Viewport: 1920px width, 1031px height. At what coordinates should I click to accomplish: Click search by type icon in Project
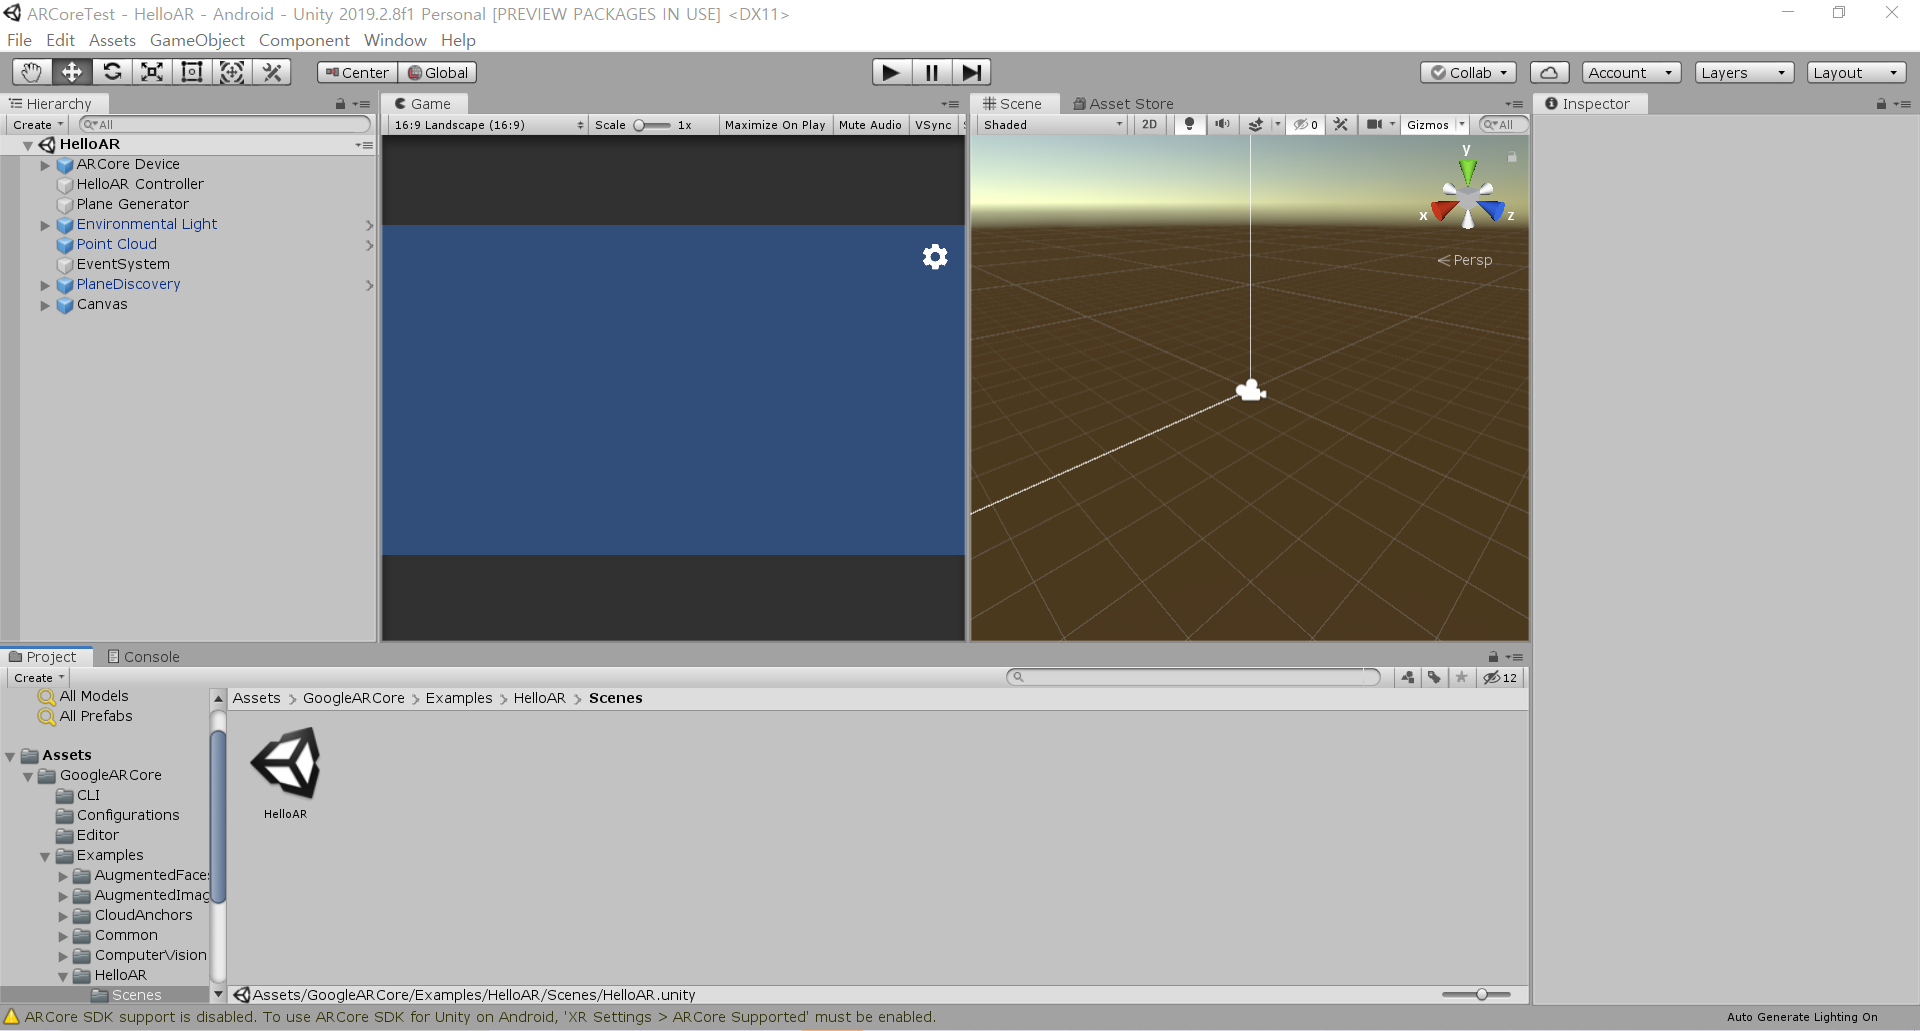point(1408,677)
